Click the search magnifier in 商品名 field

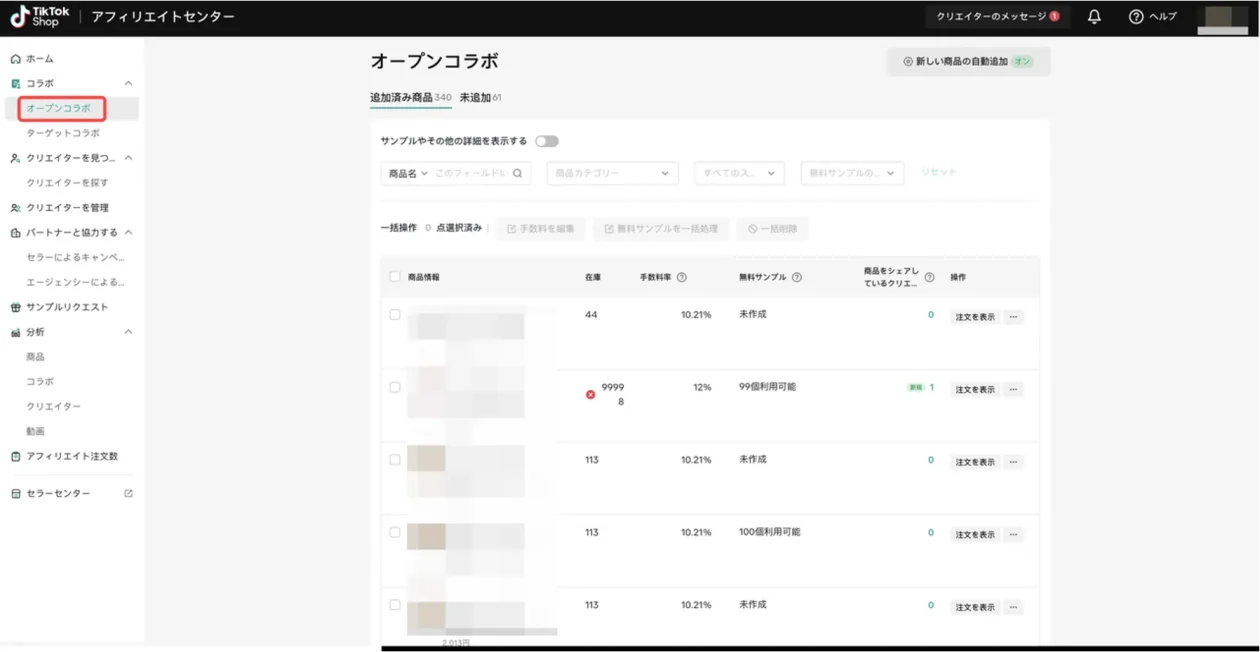click(x=517, y=173)
